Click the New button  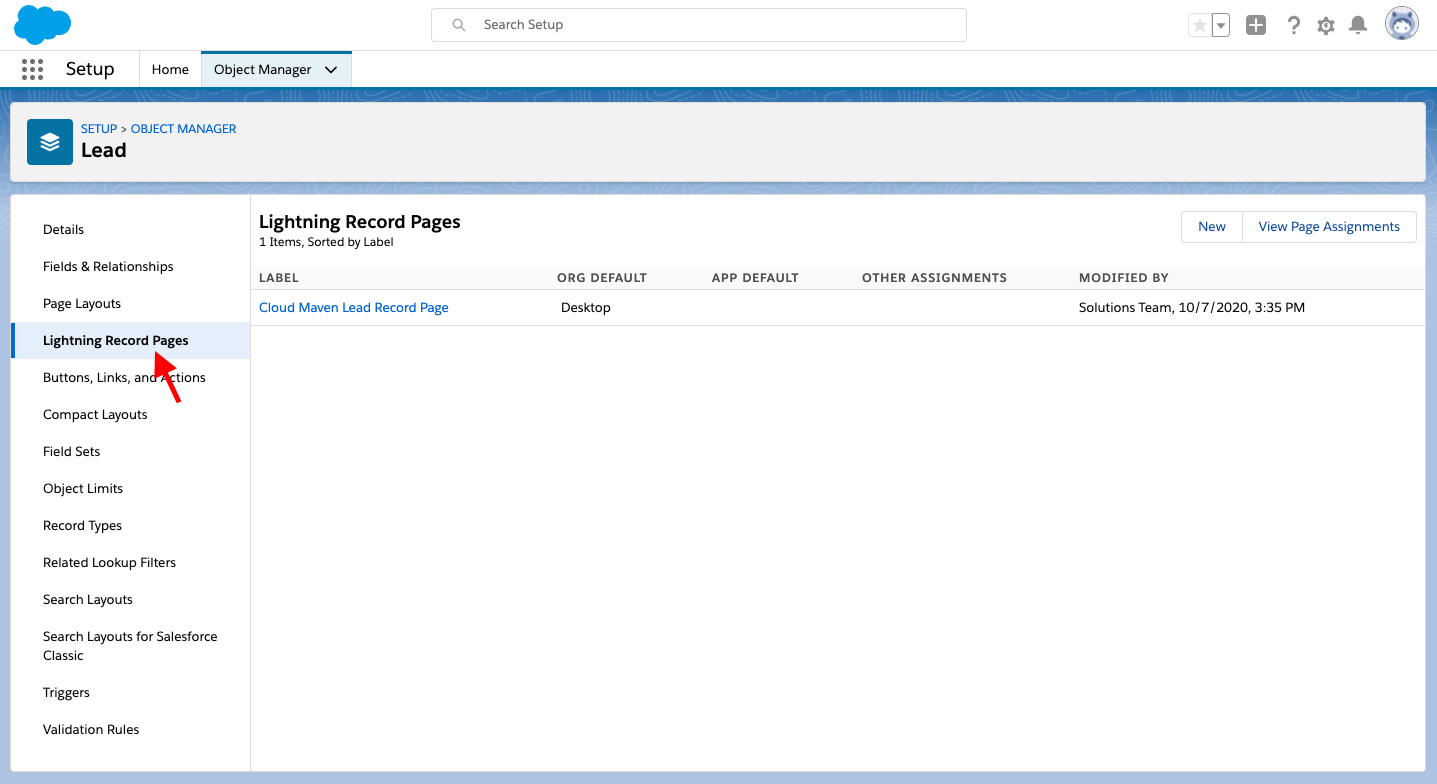coord(1212,227)
